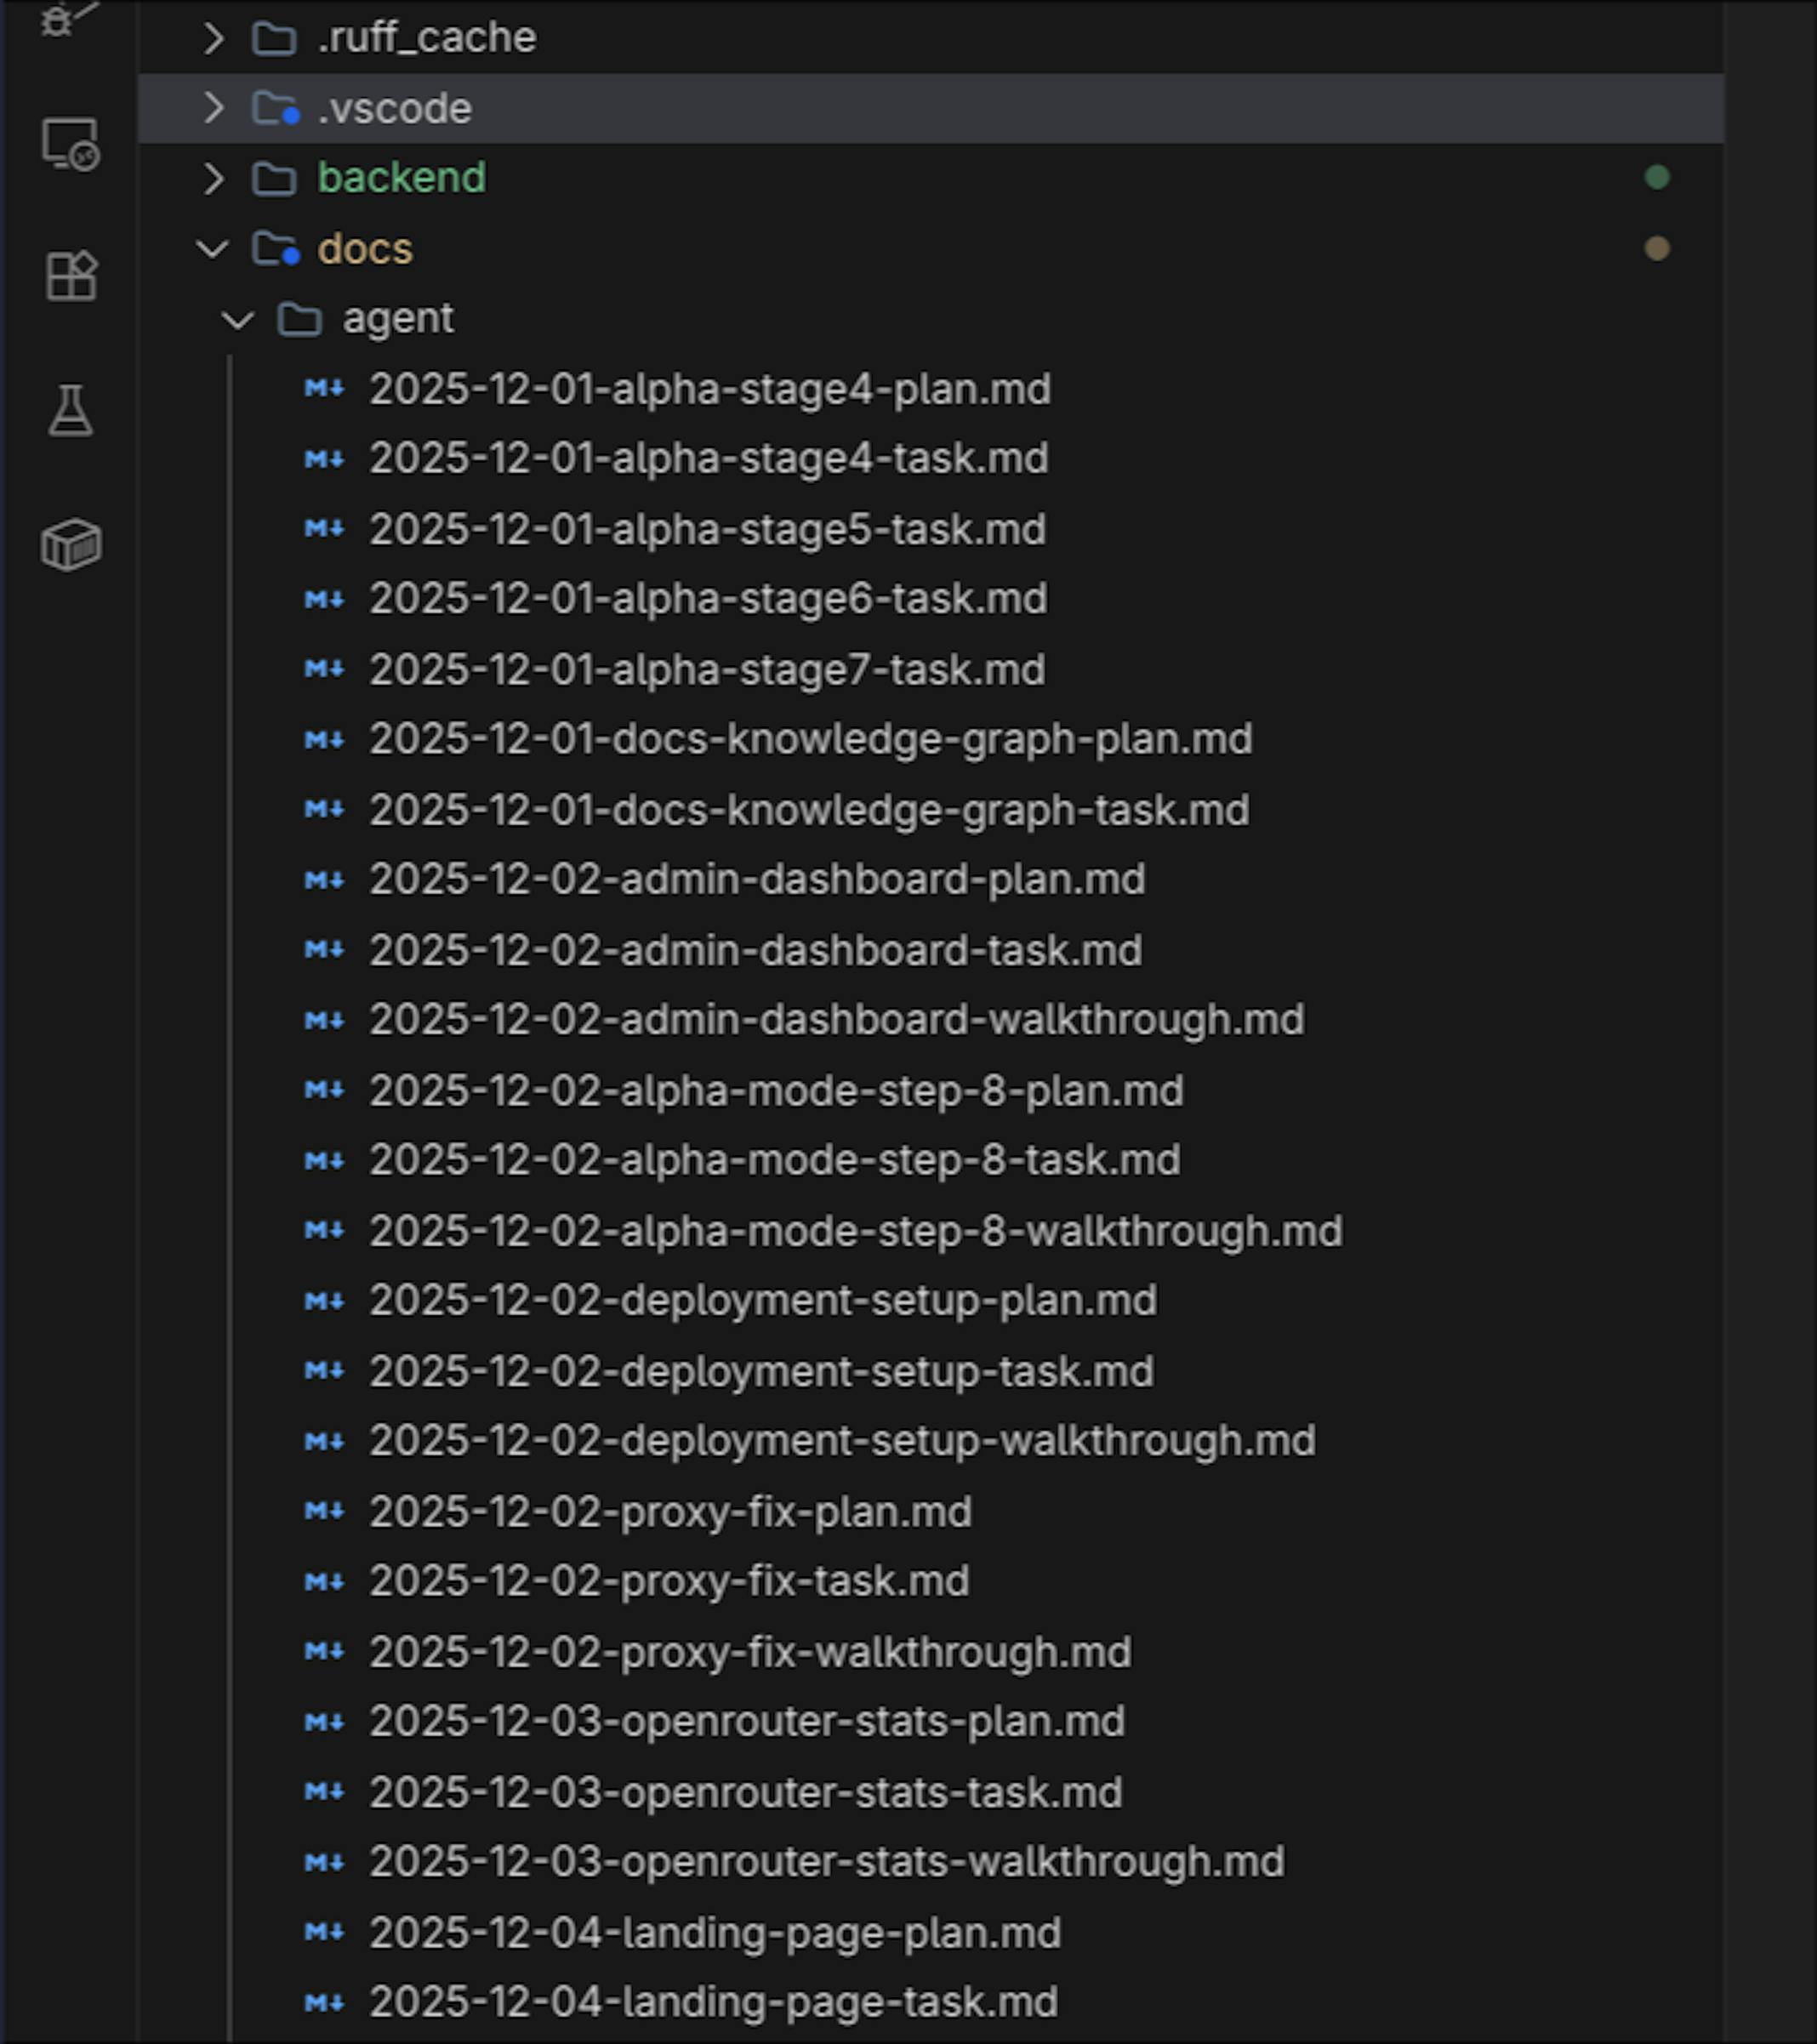Click the package box icon in activity bar

tap(70, 545)
